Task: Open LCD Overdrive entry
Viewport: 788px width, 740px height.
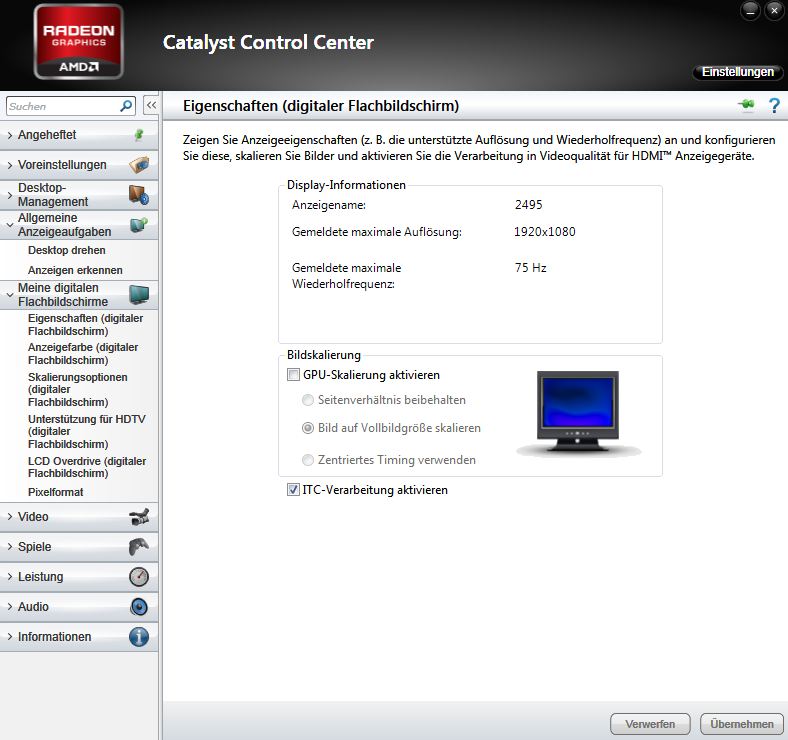Action: [x=87, y=467]
